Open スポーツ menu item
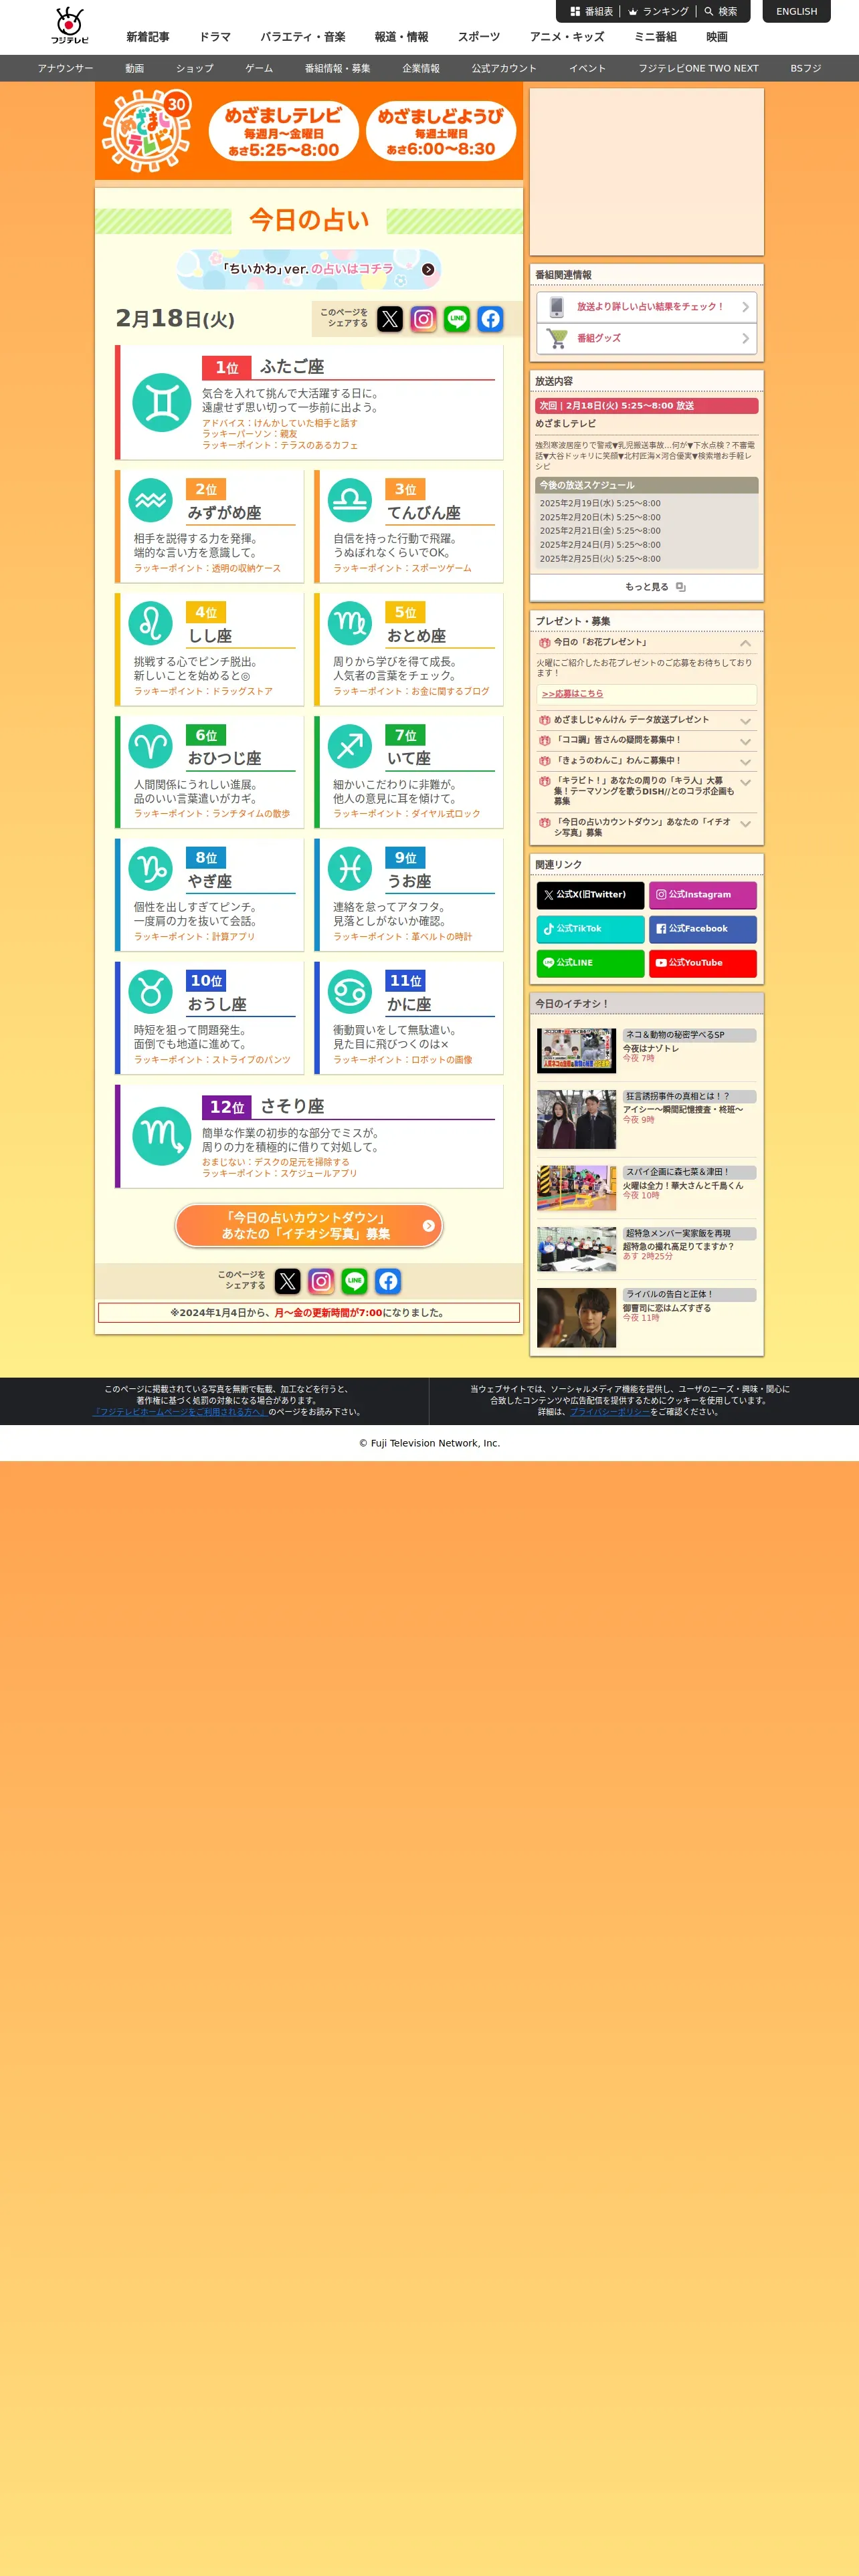Image resolution: width=859 pixels, height=2576 pixels. point(479,37)
